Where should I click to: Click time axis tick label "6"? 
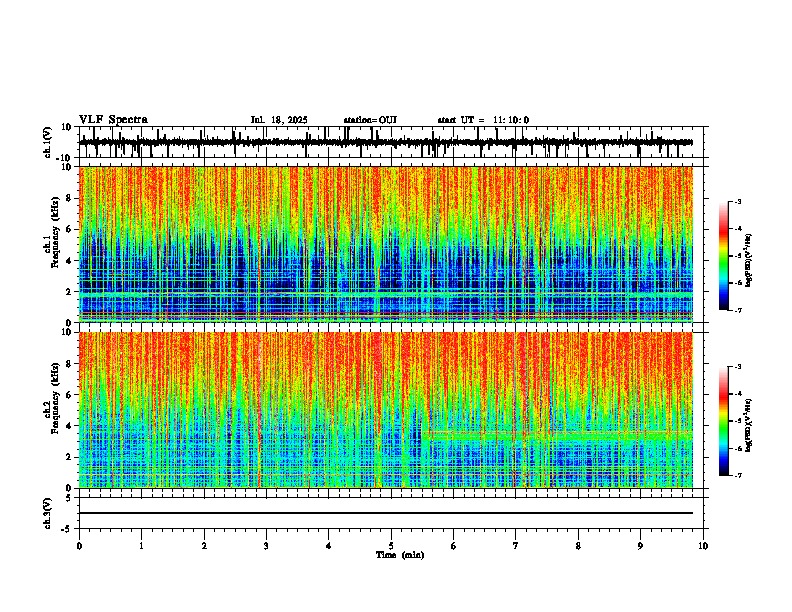pyautogui.click(x=454, y=546)
